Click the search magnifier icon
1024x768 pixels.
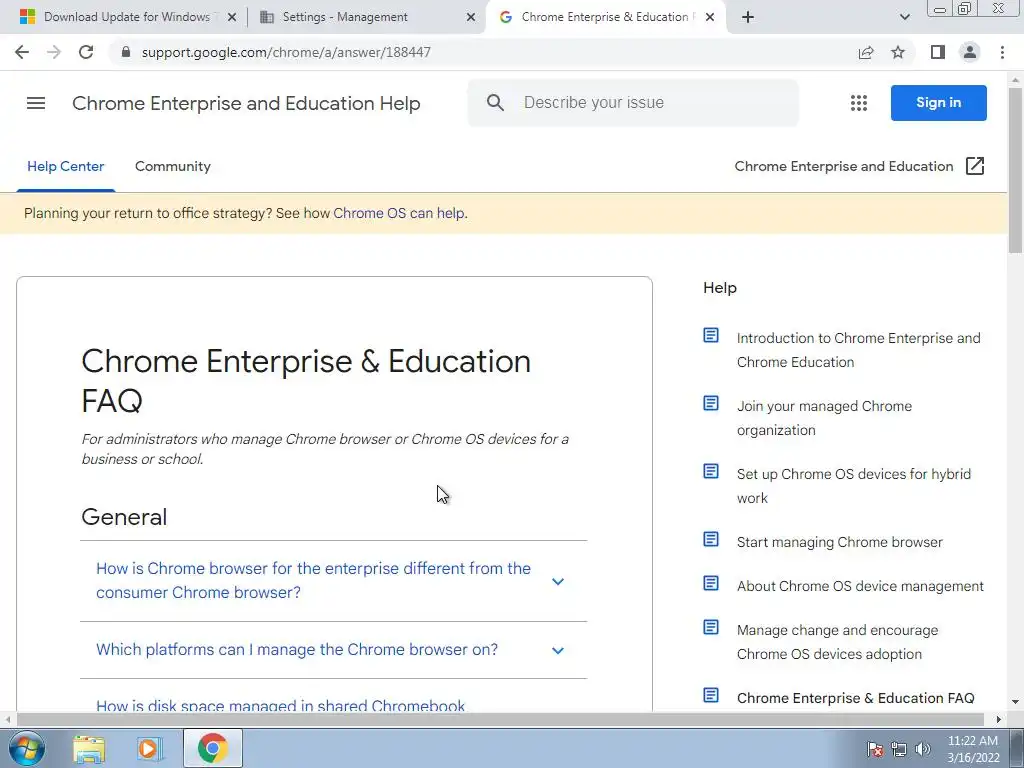tap(495, 103)
